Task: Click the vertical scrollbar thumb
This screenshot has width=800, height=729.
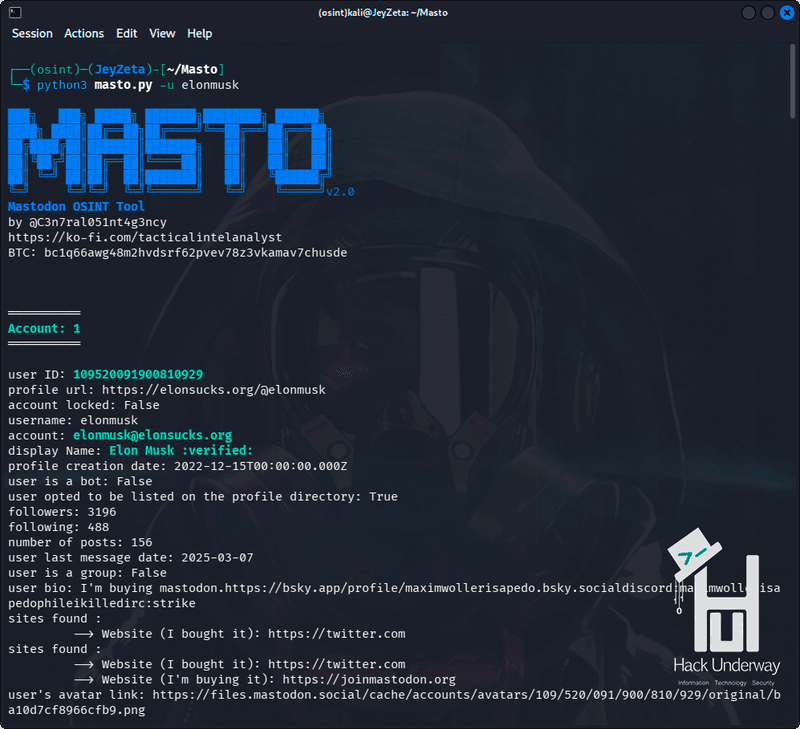Action: [792, 82]
